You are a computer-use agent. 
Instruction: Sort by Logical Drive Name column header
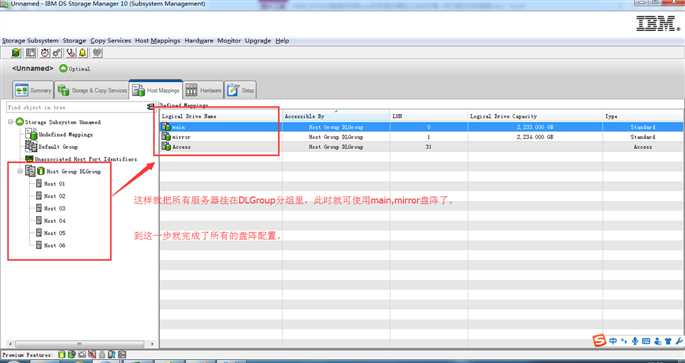pos(221,116)
